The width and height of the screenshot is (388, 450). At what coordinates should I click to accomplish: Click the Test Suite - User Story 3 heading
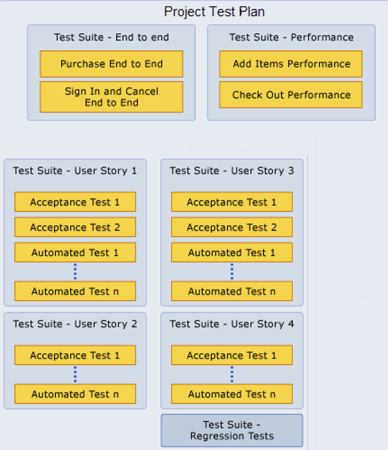(232, 171)
